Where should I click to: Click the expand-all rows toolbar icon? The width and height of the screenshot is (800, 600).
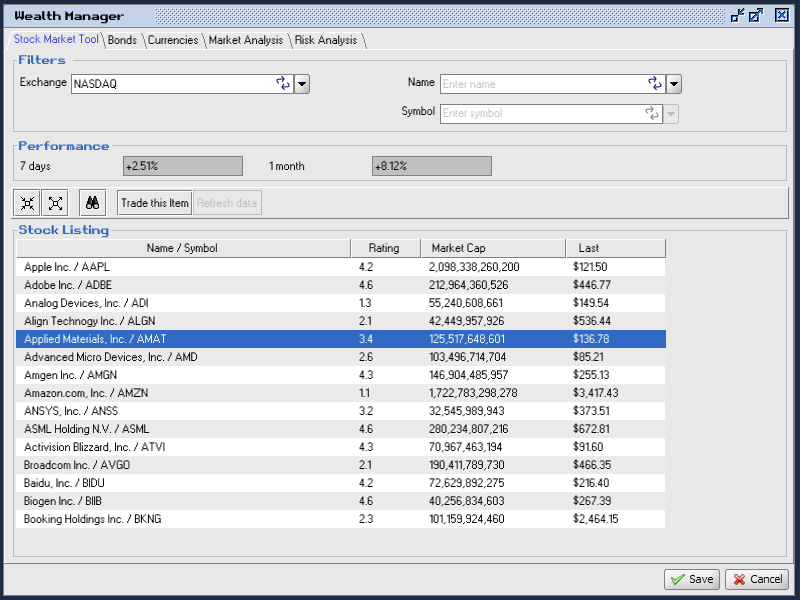click(x=55, y=203)
